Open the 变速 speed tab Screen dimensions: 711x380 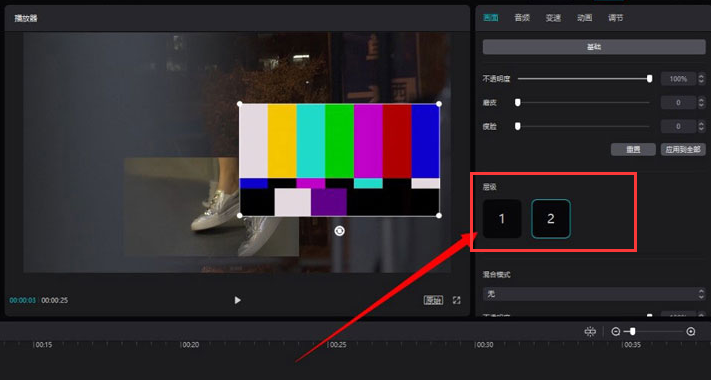[x=553, y=18]
